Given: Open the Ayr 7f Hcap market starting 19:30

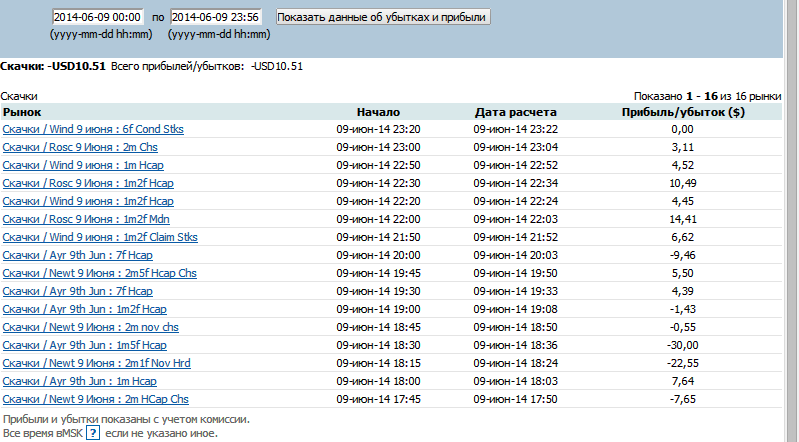Looking at the screenshot, I should pos(77,291).
